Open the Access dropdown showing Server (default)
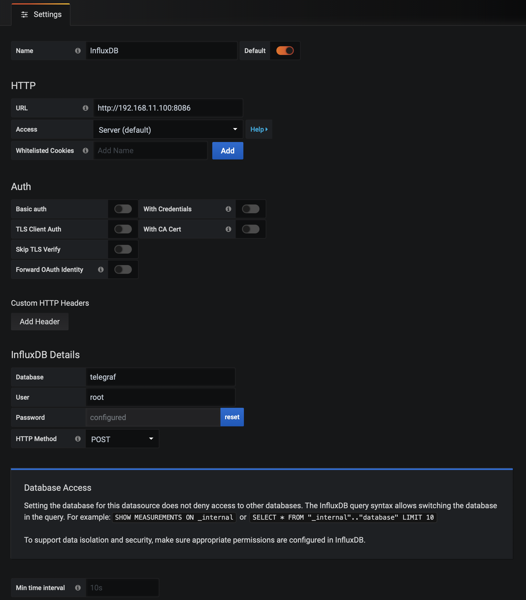The width and height of the screenshot is (526, 600). [x=168, y=130]
